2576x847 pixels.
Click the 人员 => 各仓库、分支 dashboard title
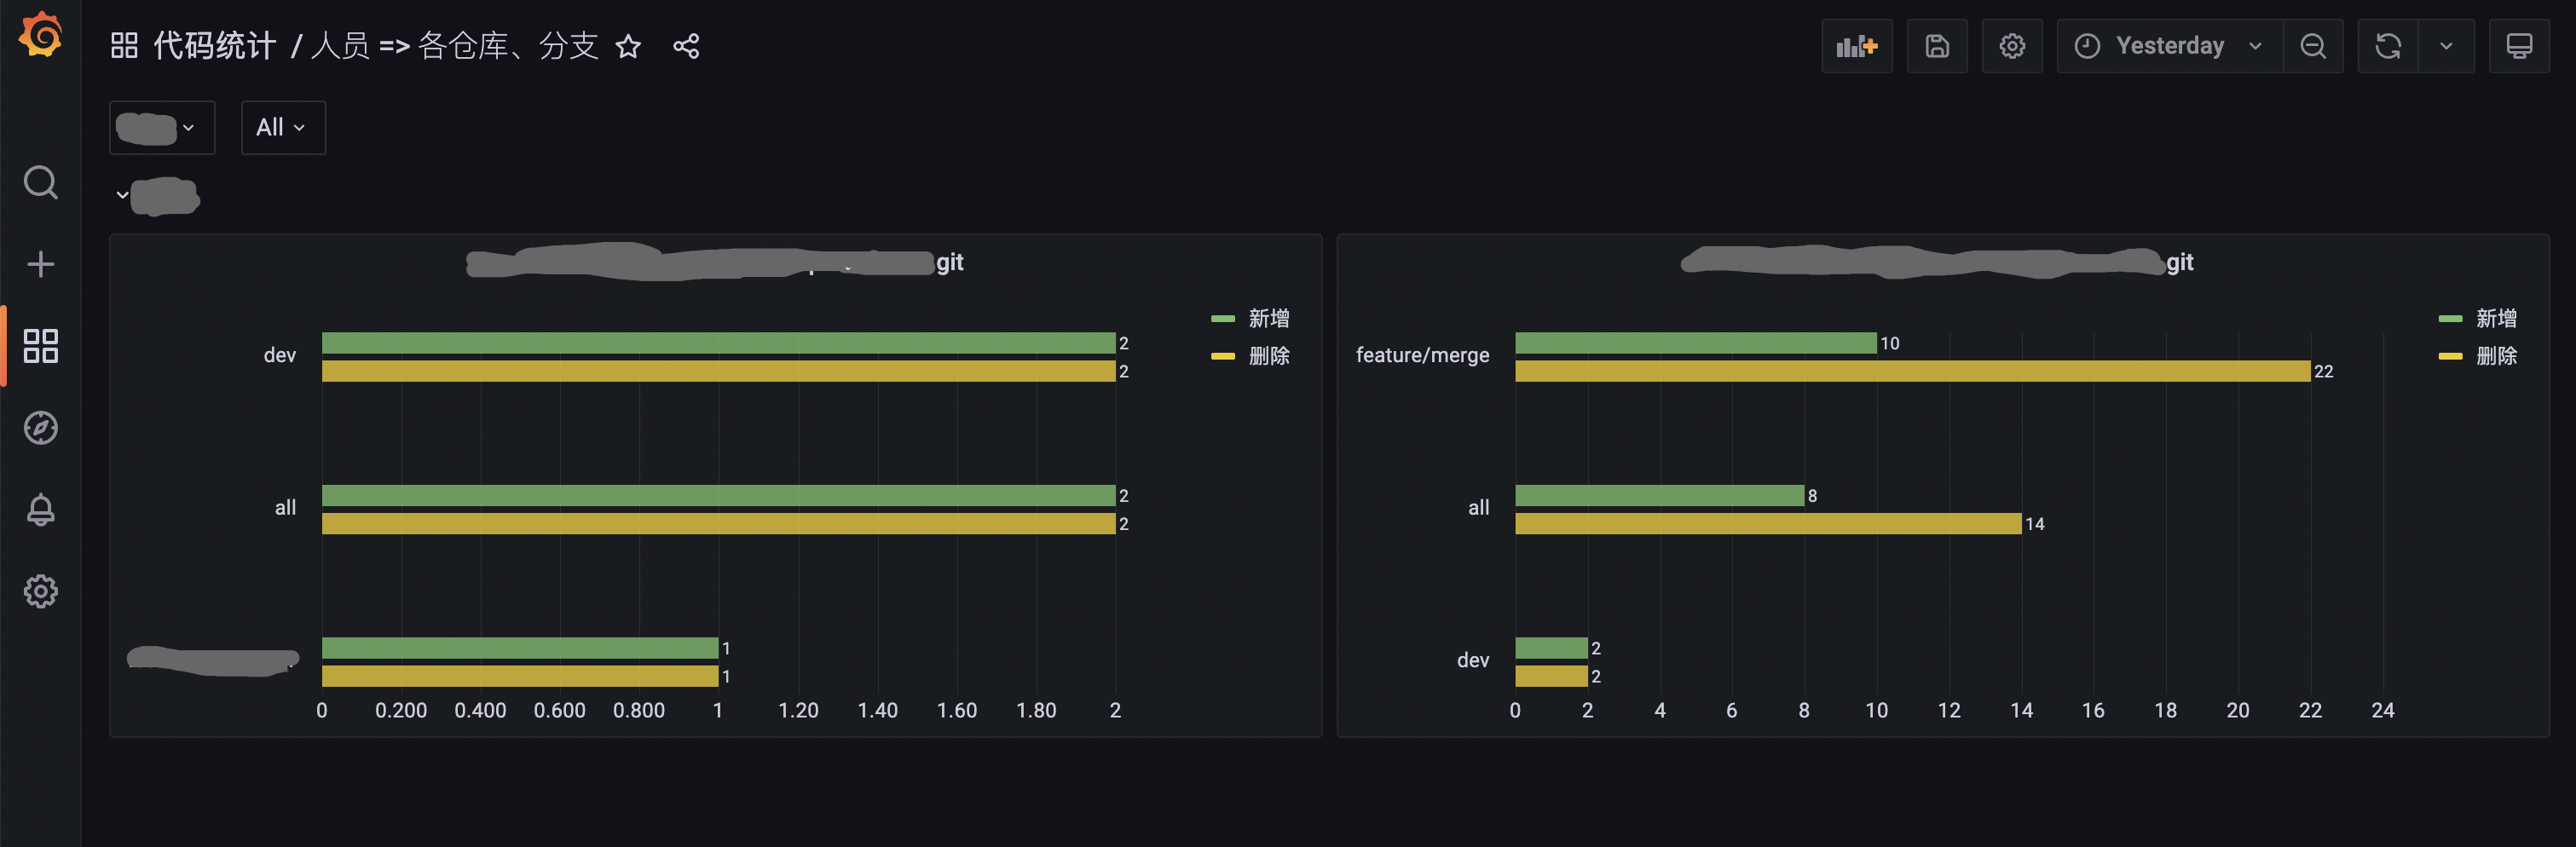click(x=455, y=46)
